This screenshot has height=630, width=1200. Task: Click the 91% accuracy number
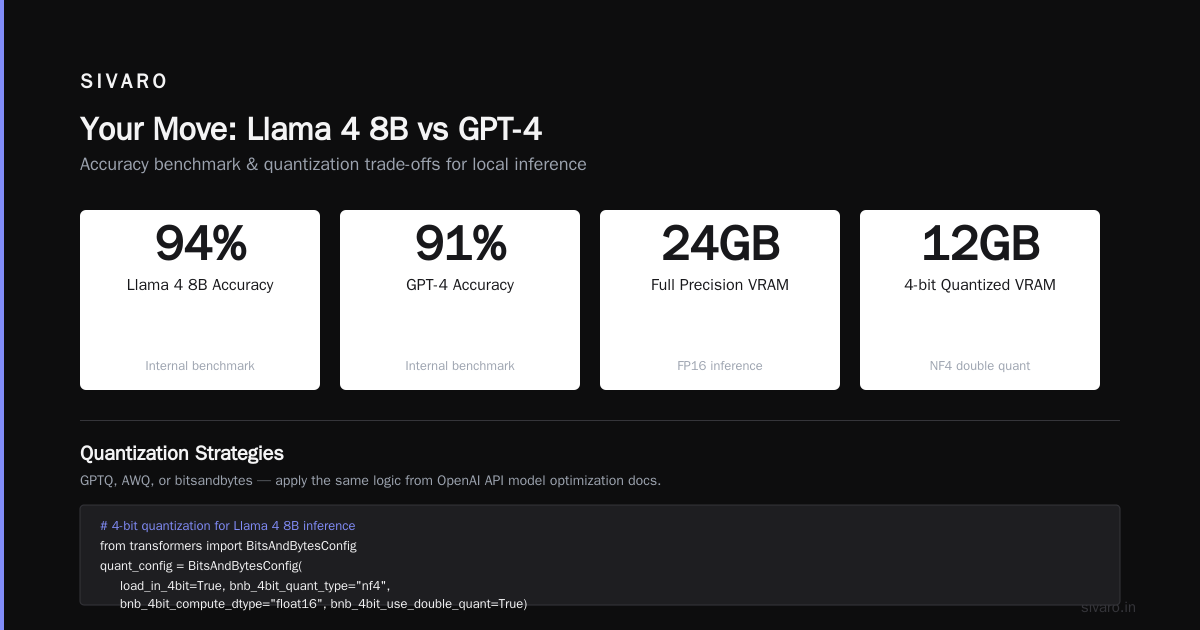point(460,244)
